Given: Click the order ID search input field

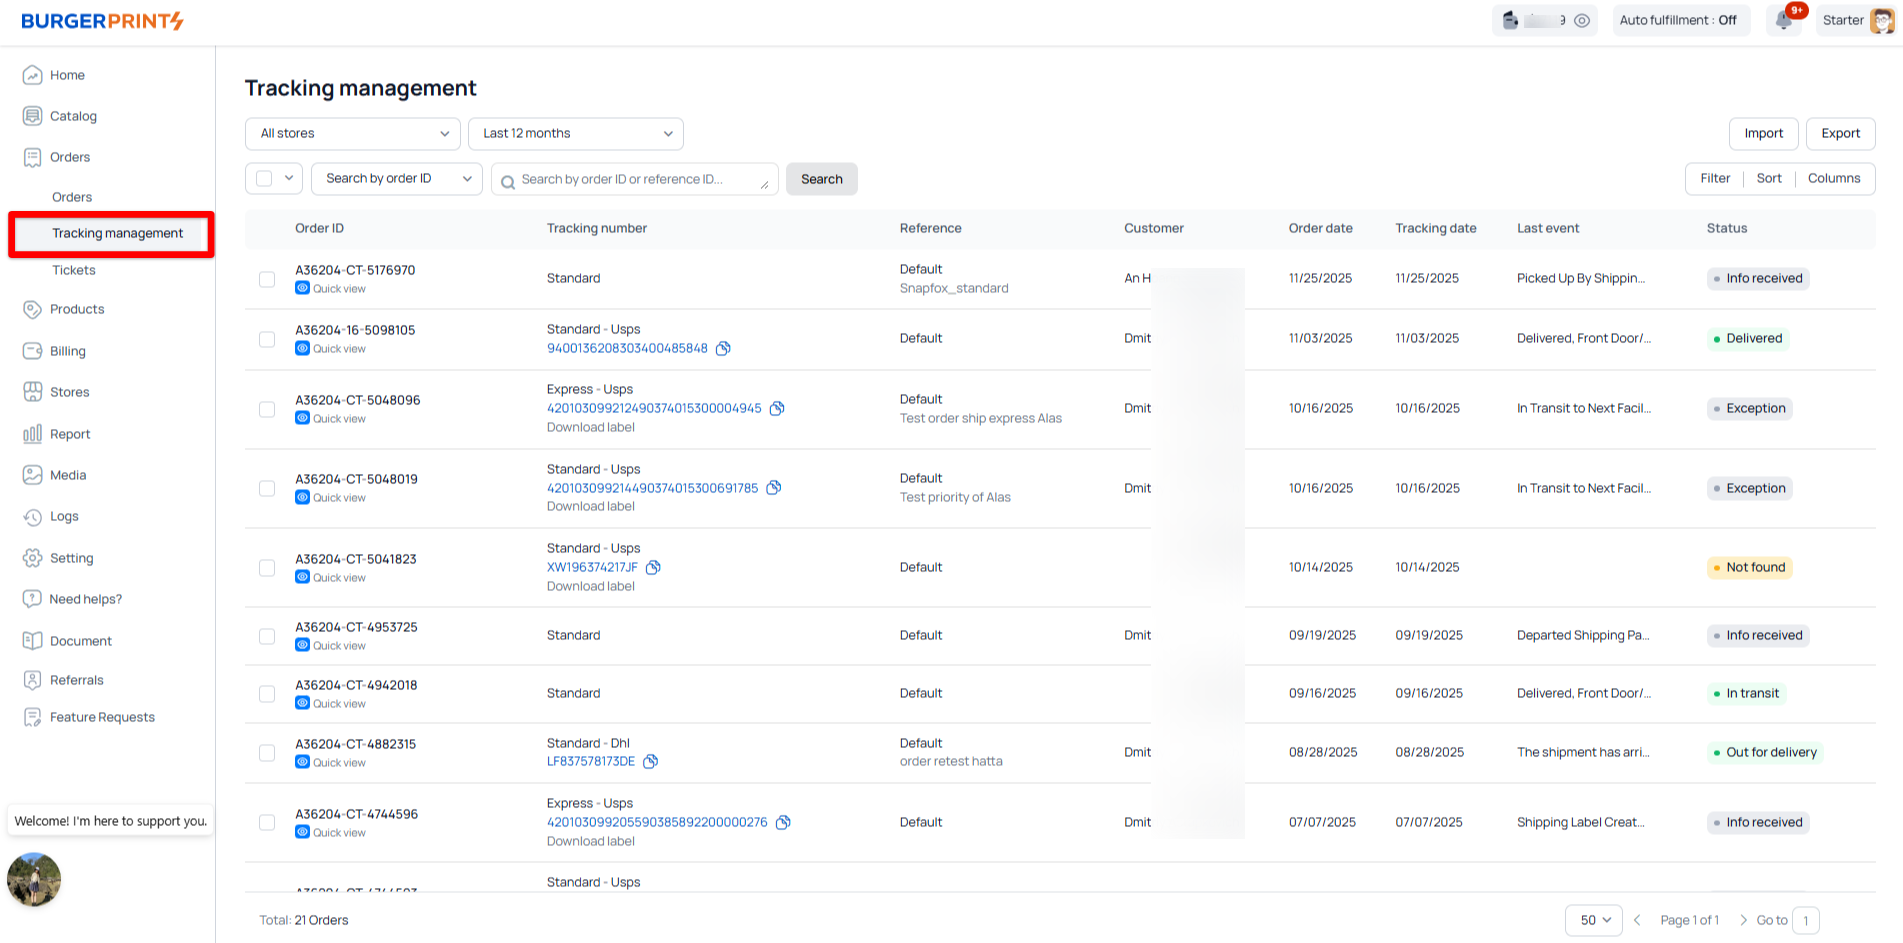Looking at the screenshot, I should [x=635, y=180].
